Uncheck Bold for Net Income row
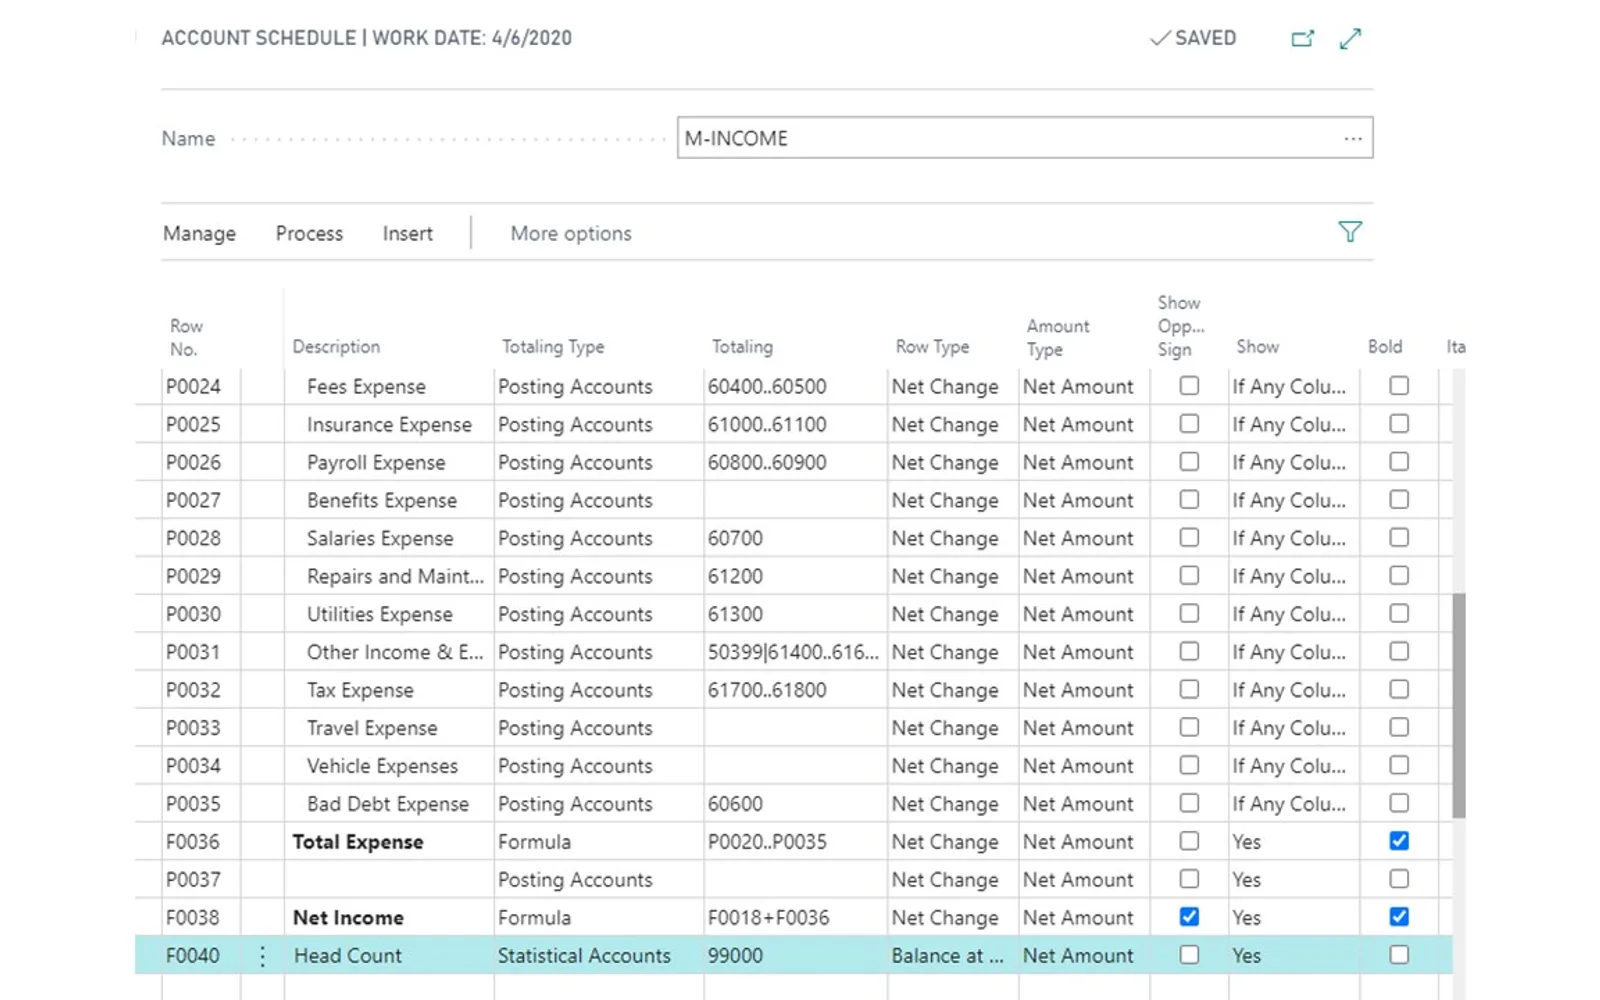This screenshot has height=1000, width=1600. [x=1399, y=917]
